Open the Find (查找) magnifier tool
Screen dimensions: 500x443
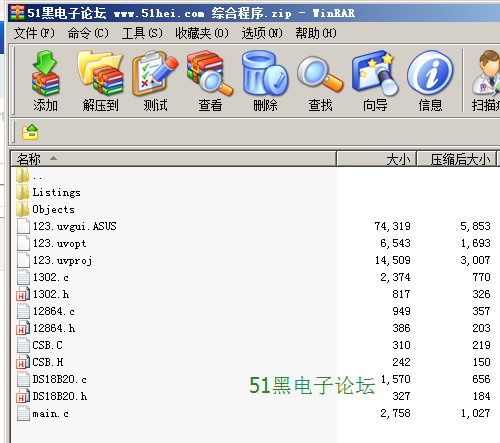[x=320, y=74]
